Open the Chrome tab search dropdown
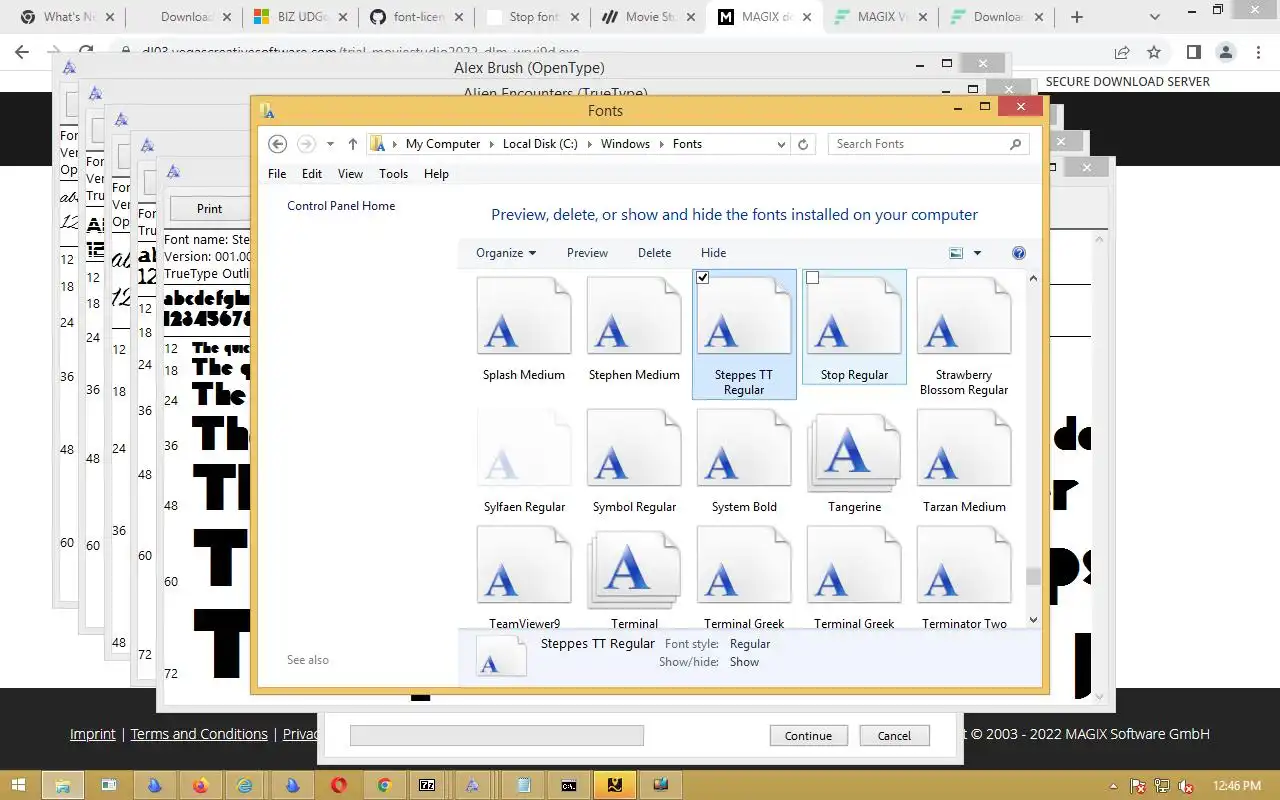 (x=1155, y=16)
